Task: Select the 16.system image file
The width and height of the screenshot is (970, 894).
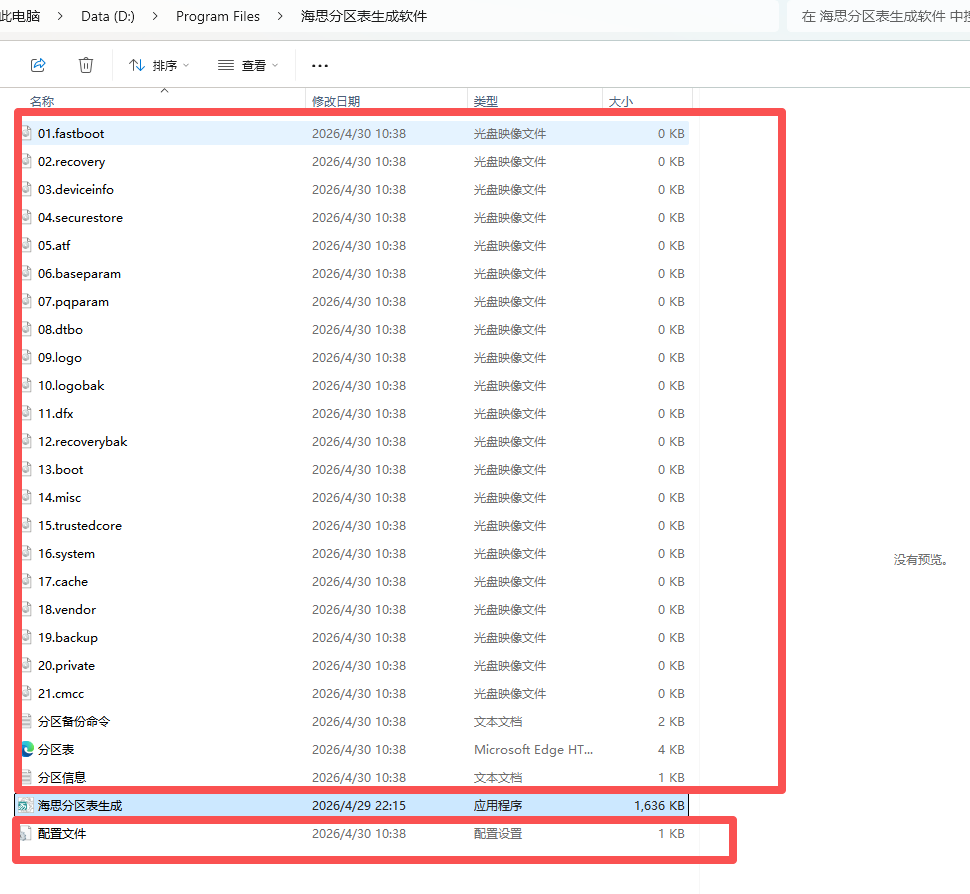Action: [x=67, y=553]
